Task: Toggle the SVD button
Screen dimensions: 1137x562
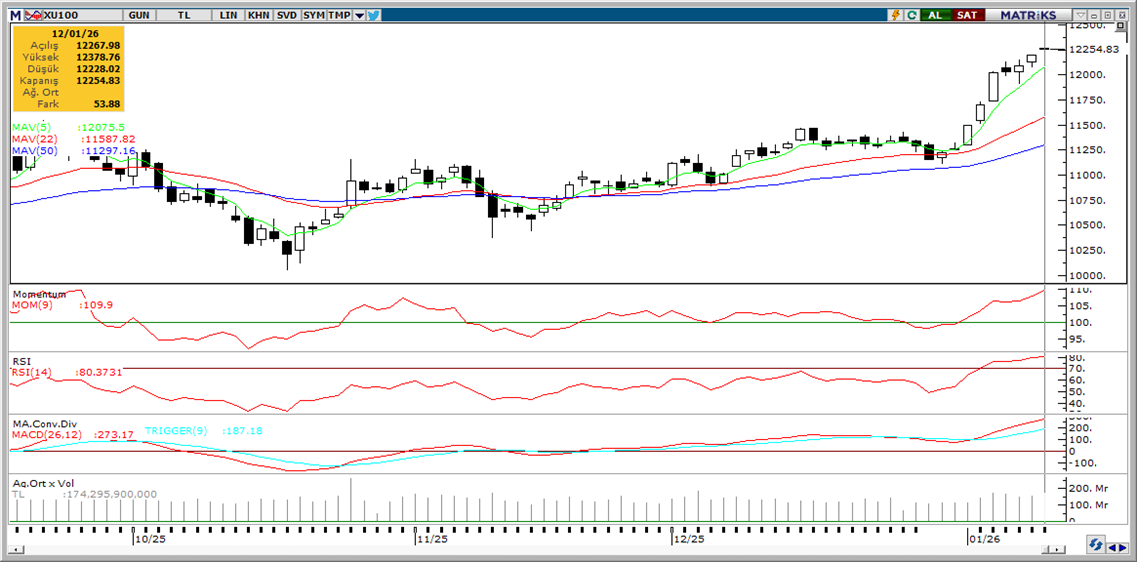Action: coord(286,15)
